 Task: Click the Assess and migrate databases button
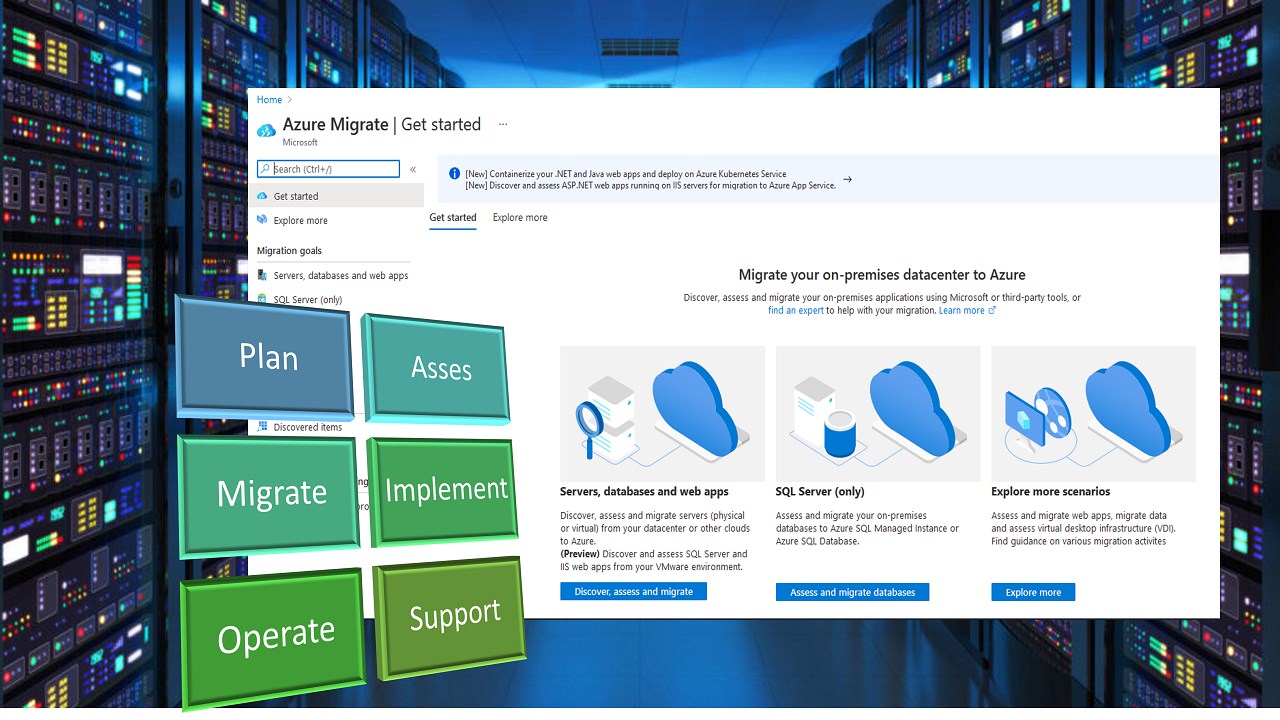click(852, 592)
